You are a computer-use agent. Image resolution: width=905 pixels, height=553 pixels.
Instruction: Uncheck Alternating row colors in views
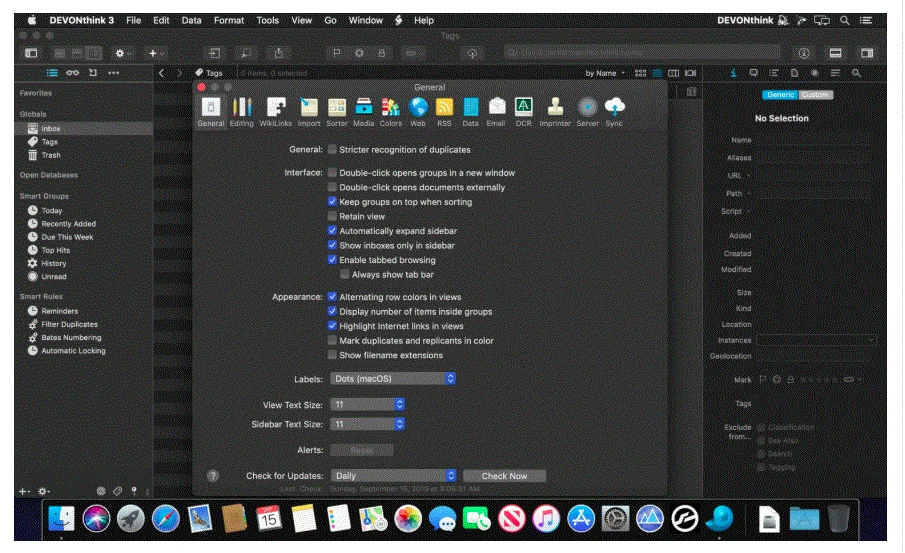332,297
